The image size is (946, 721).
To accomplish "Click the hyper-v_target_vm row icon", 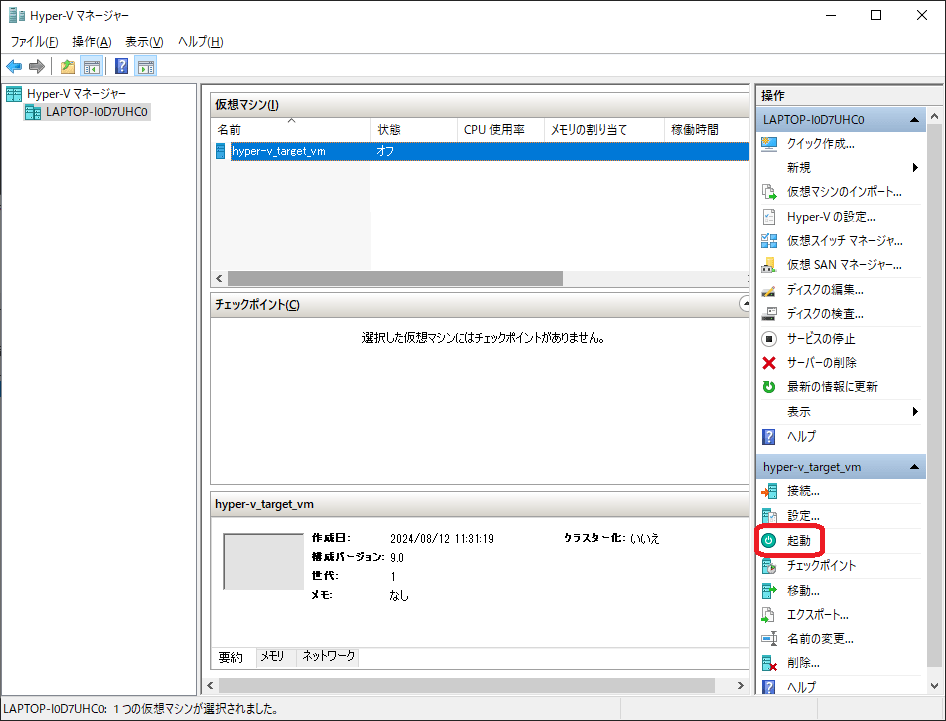I will coord(220,151).
